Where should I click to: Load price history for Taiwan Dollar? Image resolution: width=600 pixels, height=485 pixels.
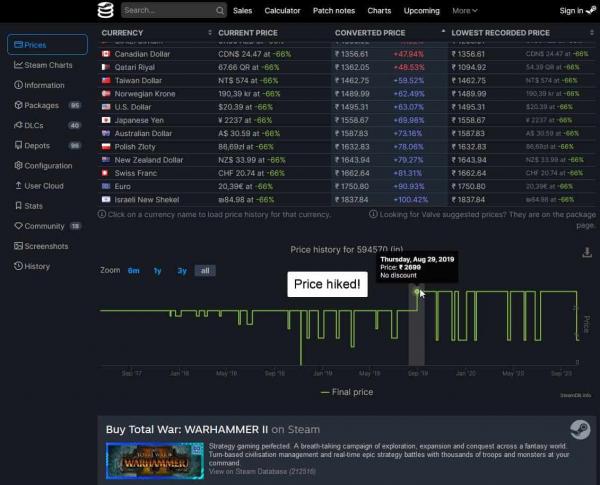pos(138,80)
